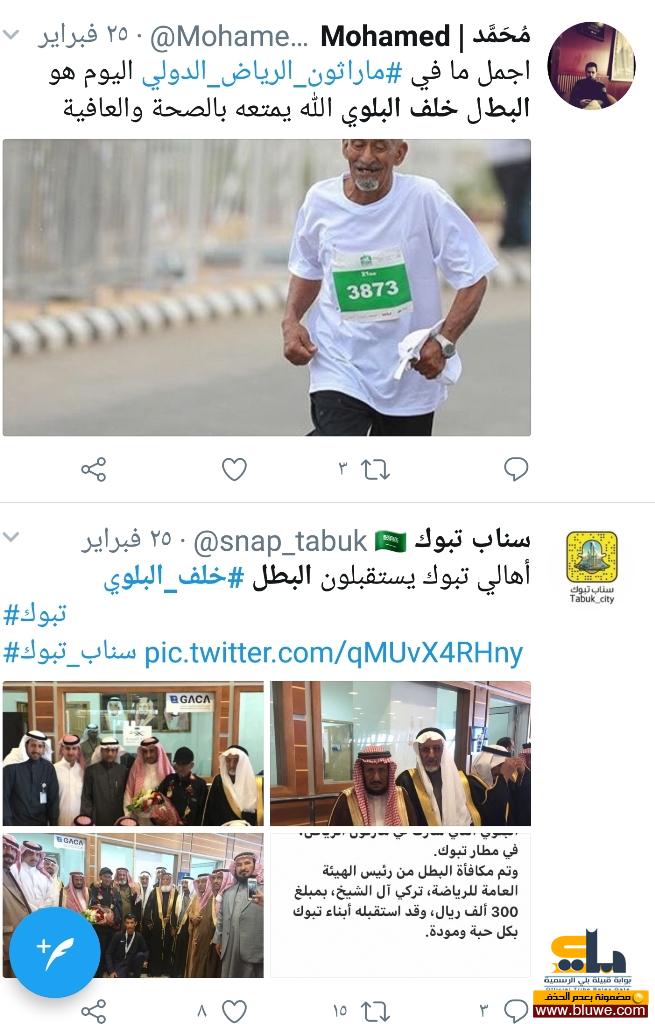Retweet the snap_tabuk tweet
Viewport: 655px width, 1024px height.
(375, 1011)
